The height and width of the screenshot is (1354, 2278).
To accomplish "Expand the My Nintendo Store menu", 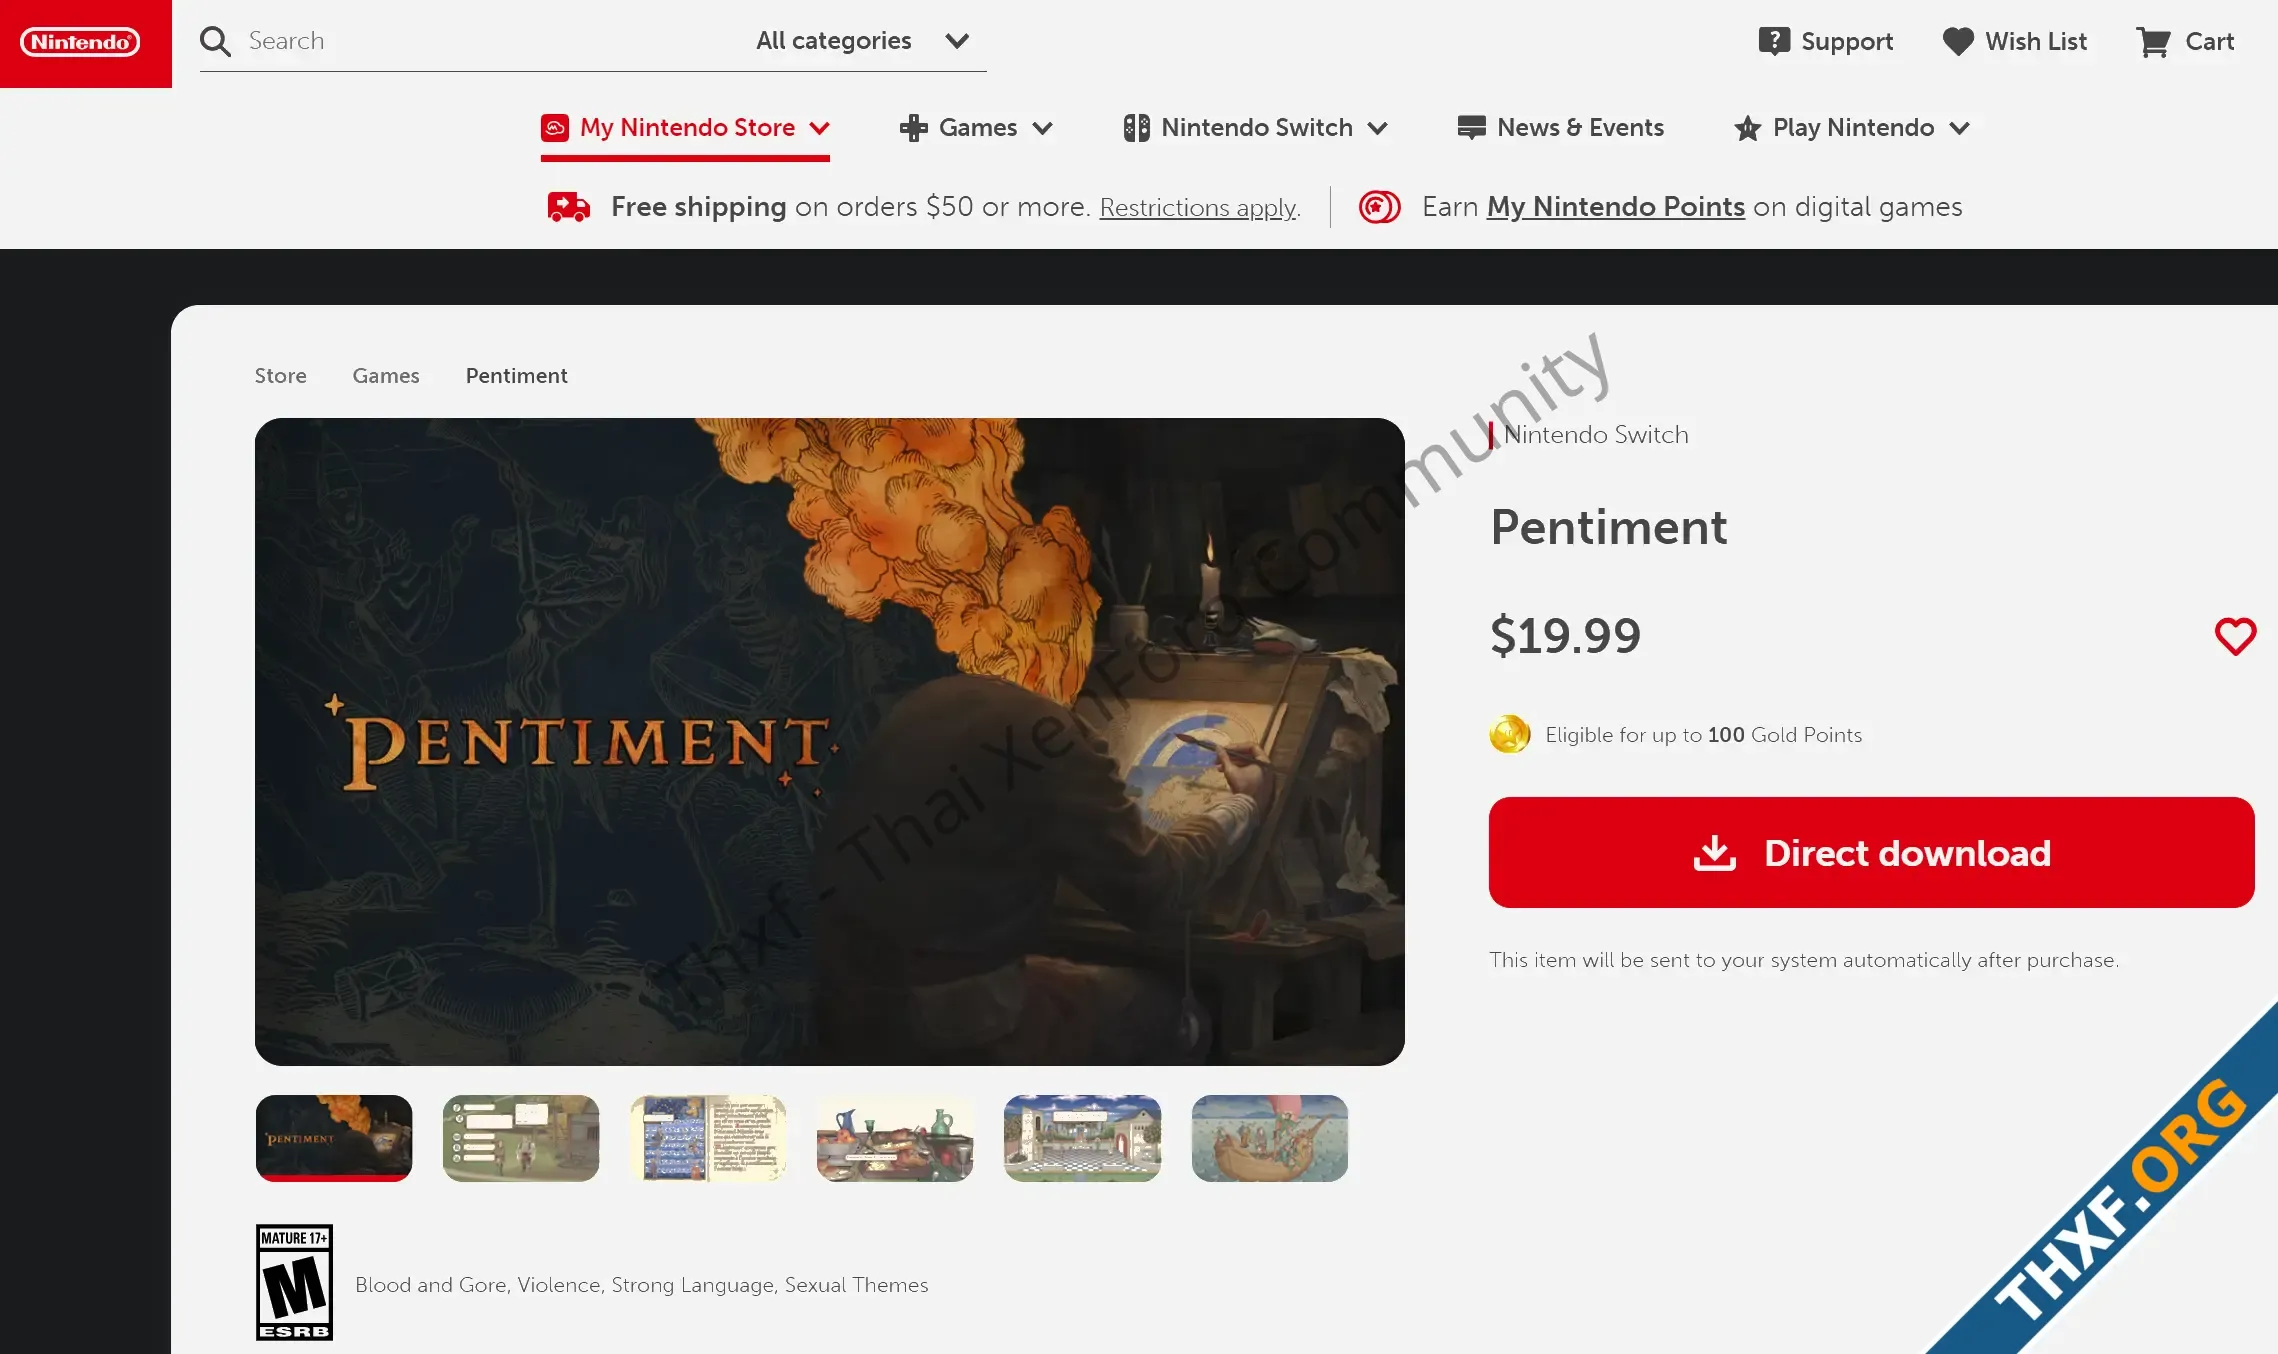I will pos(685,128).
